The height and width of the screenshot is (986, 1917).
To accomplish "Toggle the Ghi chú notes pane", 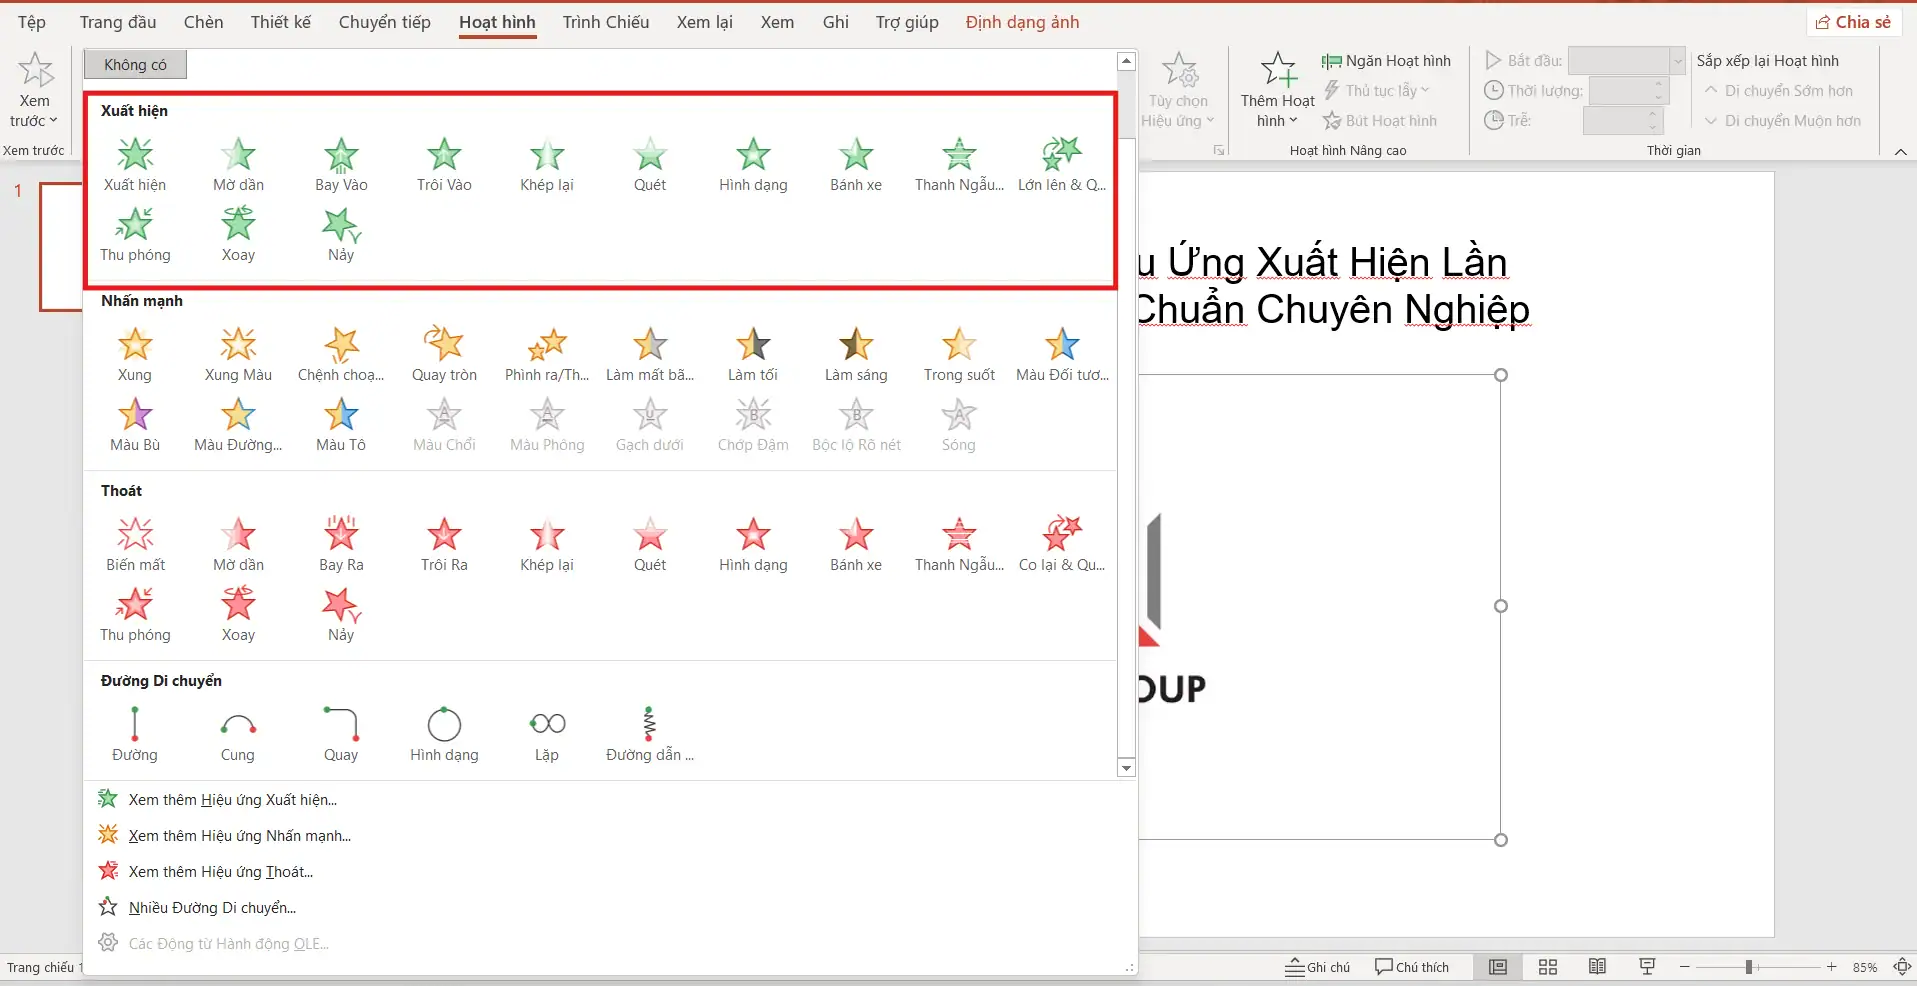I will (1317, 967).
